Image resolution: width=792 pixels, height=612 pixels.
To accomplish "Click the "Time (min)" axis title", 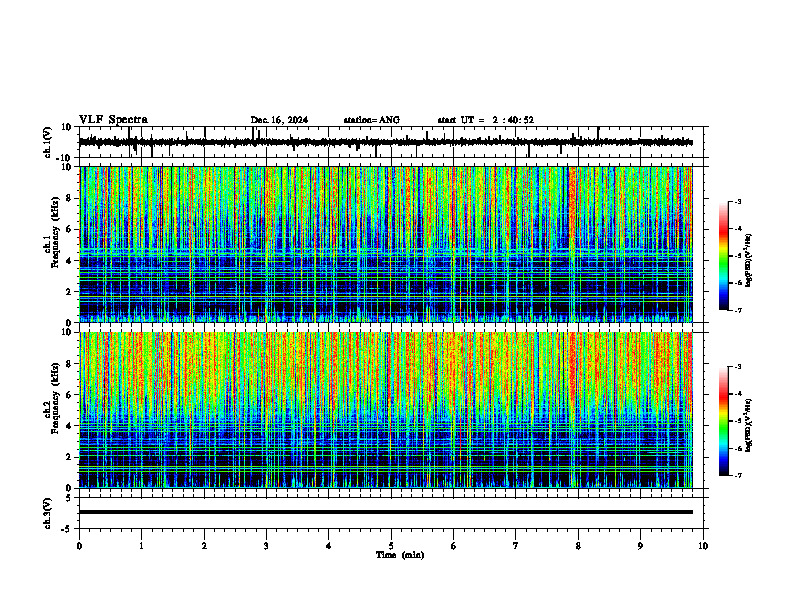I will click(x=400, y=555).
